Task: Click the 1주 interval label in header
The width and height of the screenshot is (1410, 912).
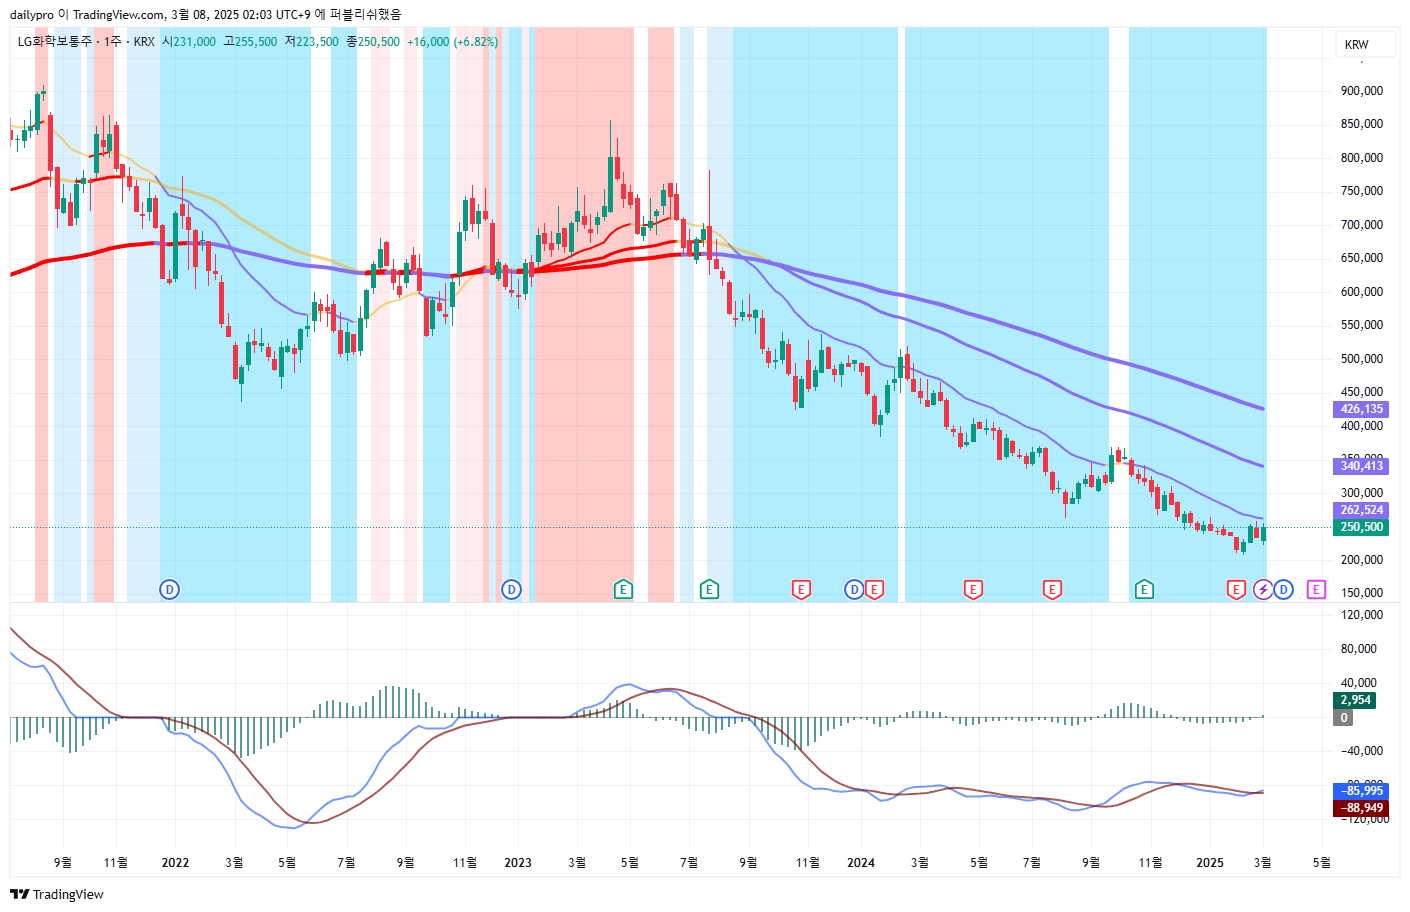Action: click(x=113, y=42)
